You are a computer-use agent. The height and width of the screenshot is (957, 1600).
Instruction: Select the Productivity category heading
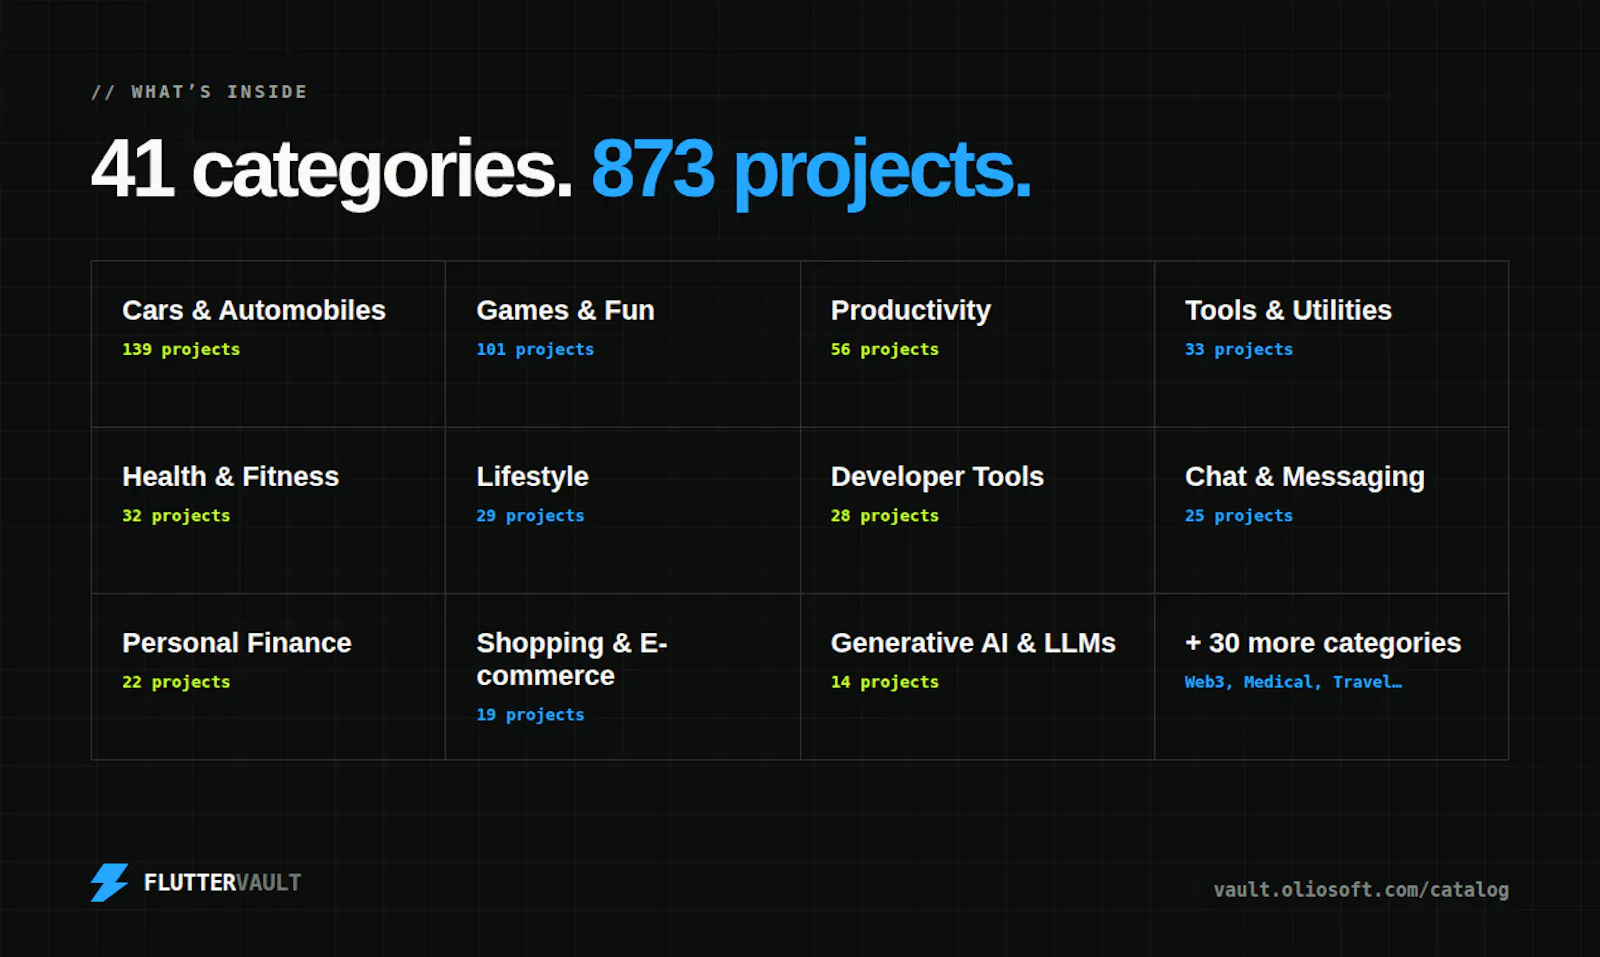point(911,311)
